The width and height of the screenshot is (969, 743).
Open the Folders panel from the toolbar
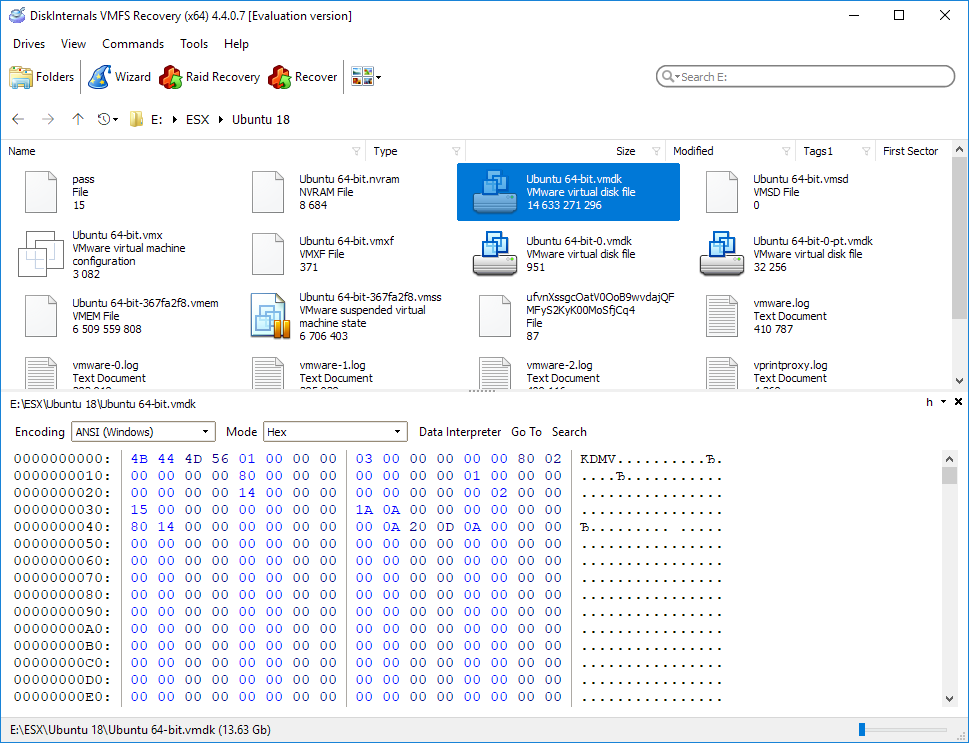41,77
